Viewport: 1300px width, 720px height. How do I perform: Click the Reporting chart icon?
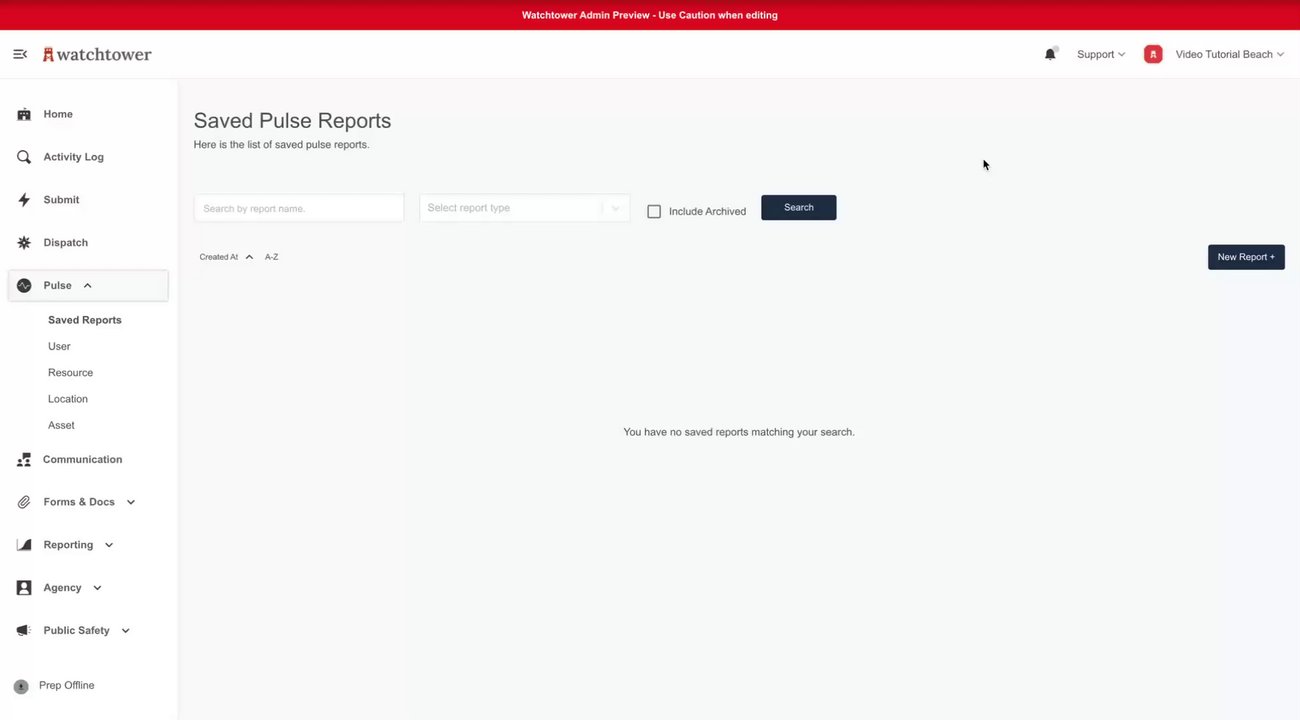point(24,545)
